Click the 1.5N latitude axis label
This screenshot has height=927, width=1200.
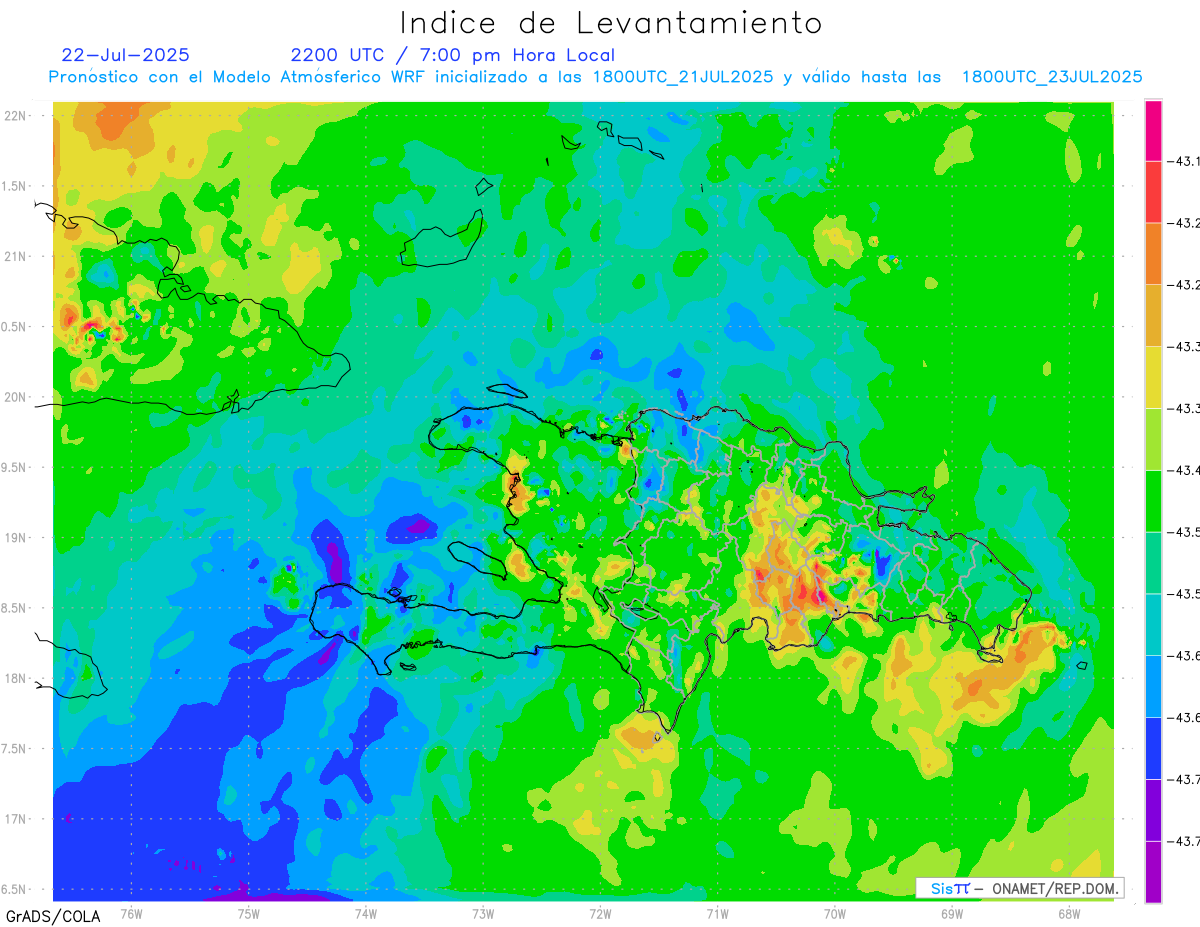tap(15, 186)
